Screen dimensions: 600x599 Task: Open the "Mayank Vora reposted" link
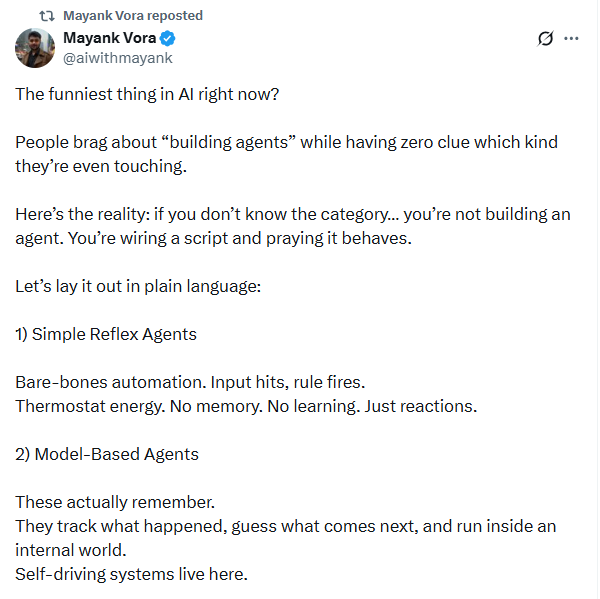[x=132, y=16]
